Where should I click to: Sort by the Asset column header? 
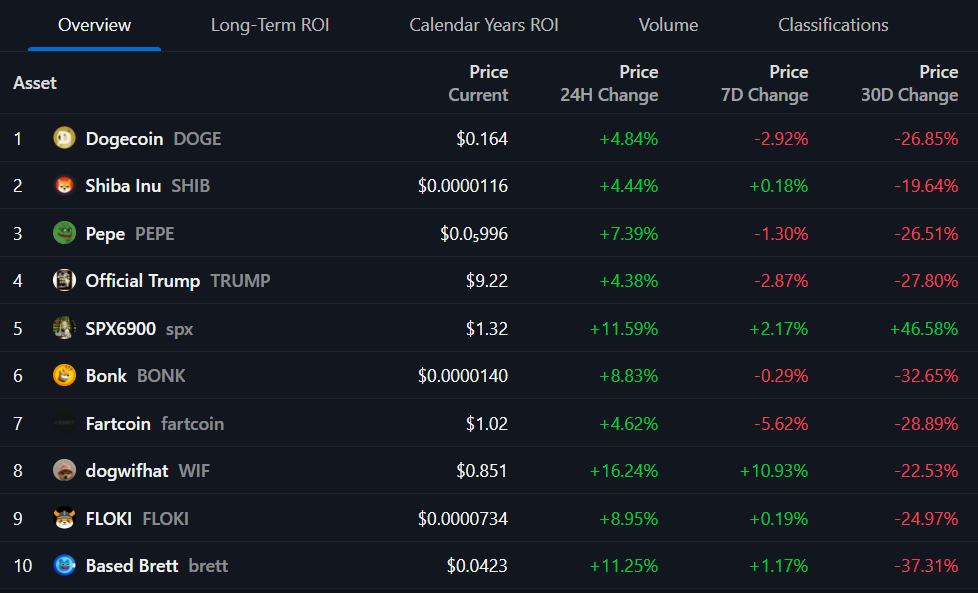[35, 83]
